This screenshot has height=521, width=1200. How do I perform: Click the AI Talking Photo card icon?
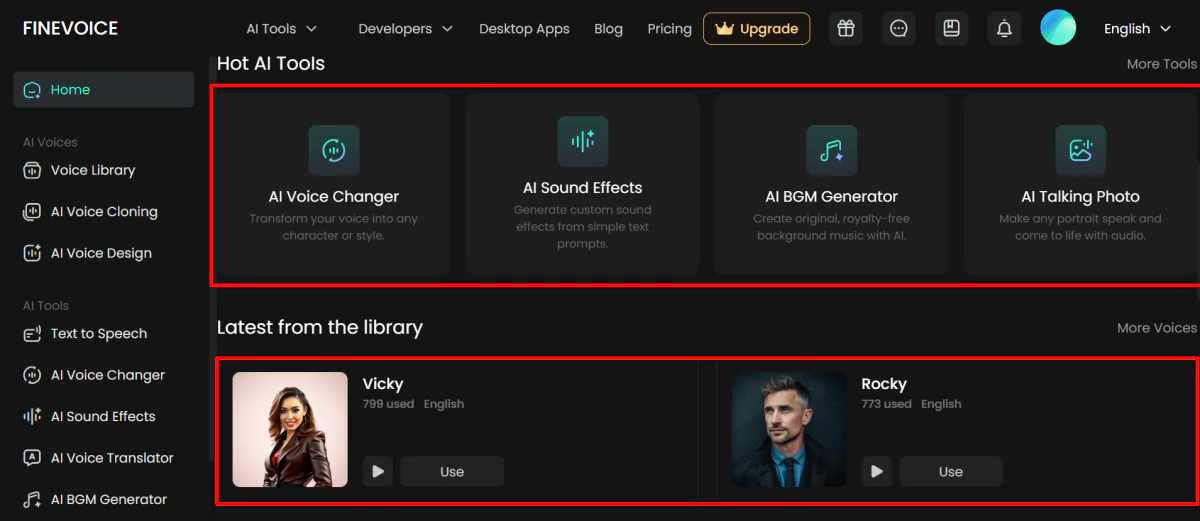pos(1081,151)
